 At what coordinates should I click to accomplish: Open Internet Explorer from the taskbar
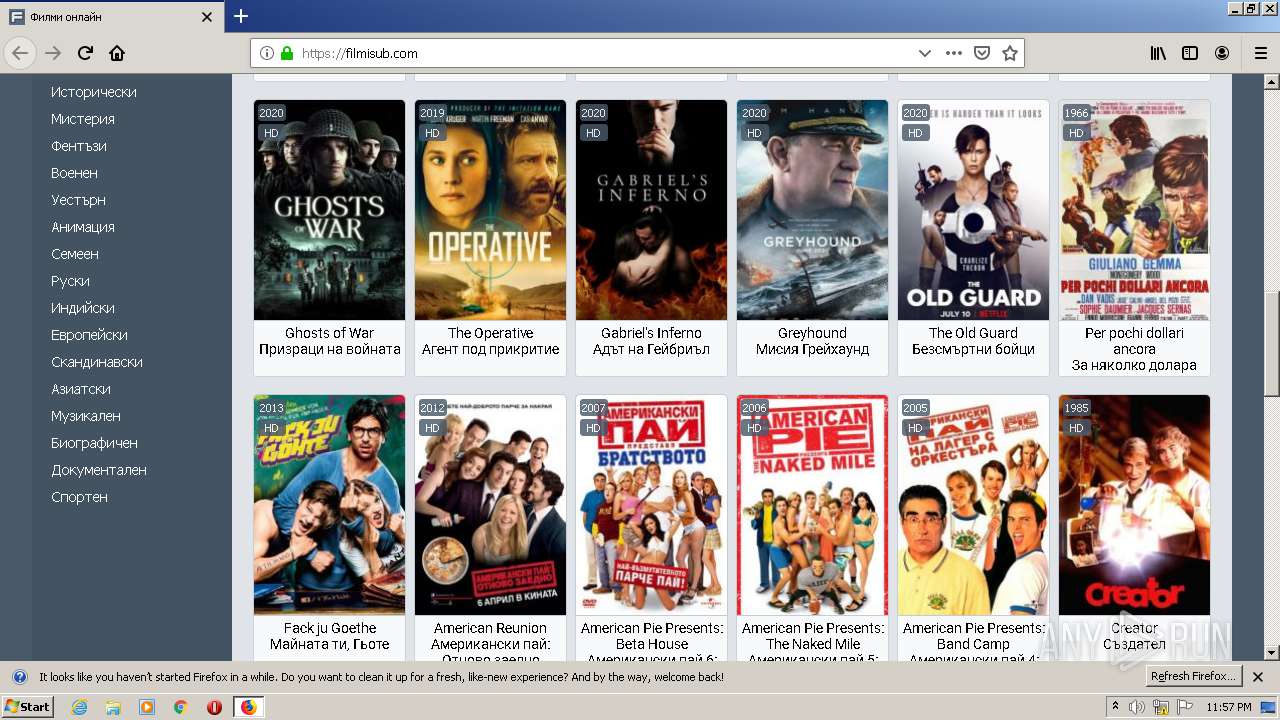point(79,707)
